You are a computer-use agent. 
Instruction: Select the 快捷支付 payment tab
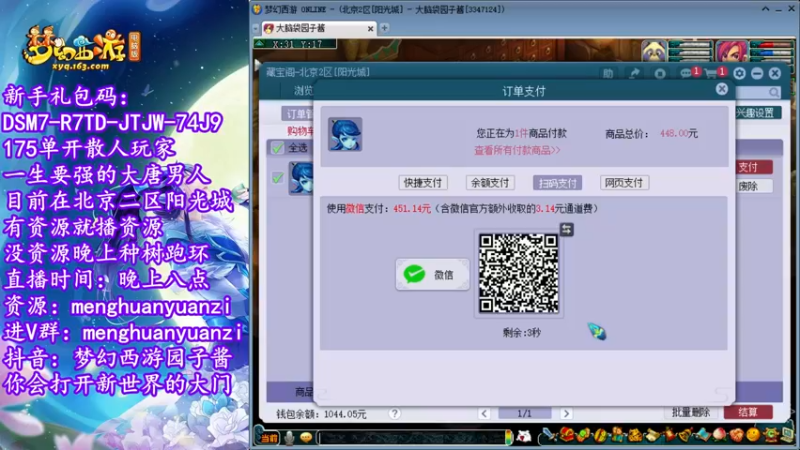(x=422, y=183)
